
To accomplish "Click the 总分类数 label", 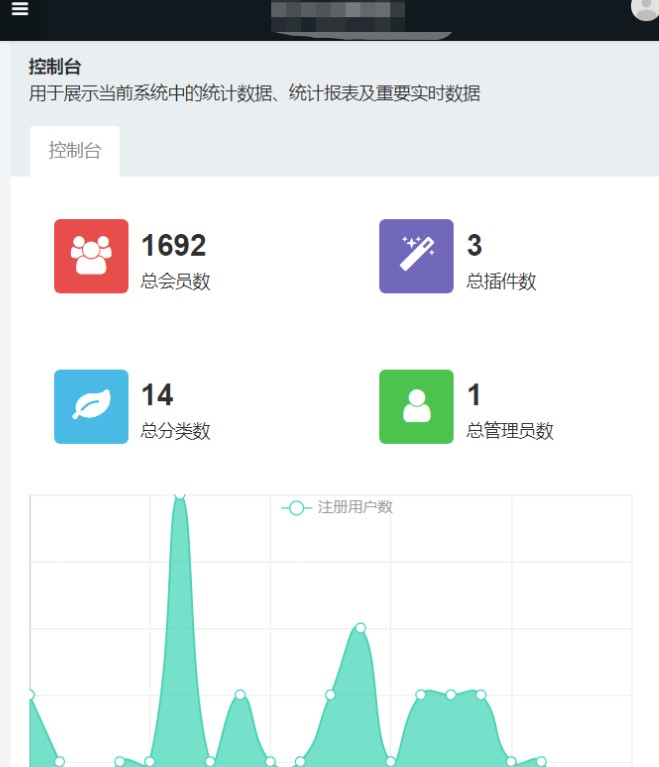I will [x=176, y=431].
